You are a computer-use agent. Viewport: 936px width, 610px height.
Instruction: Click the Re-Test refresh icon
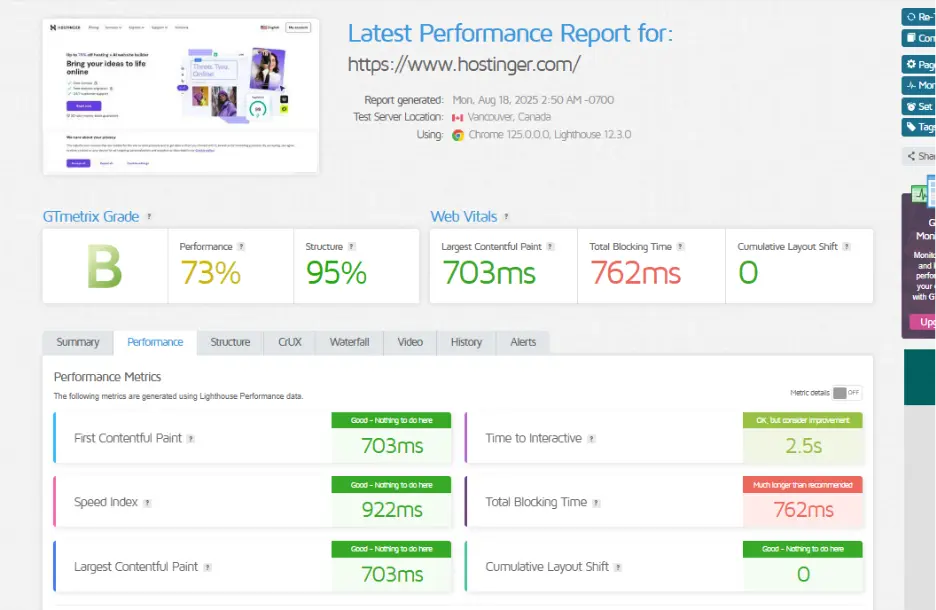[x=911, y=17]
